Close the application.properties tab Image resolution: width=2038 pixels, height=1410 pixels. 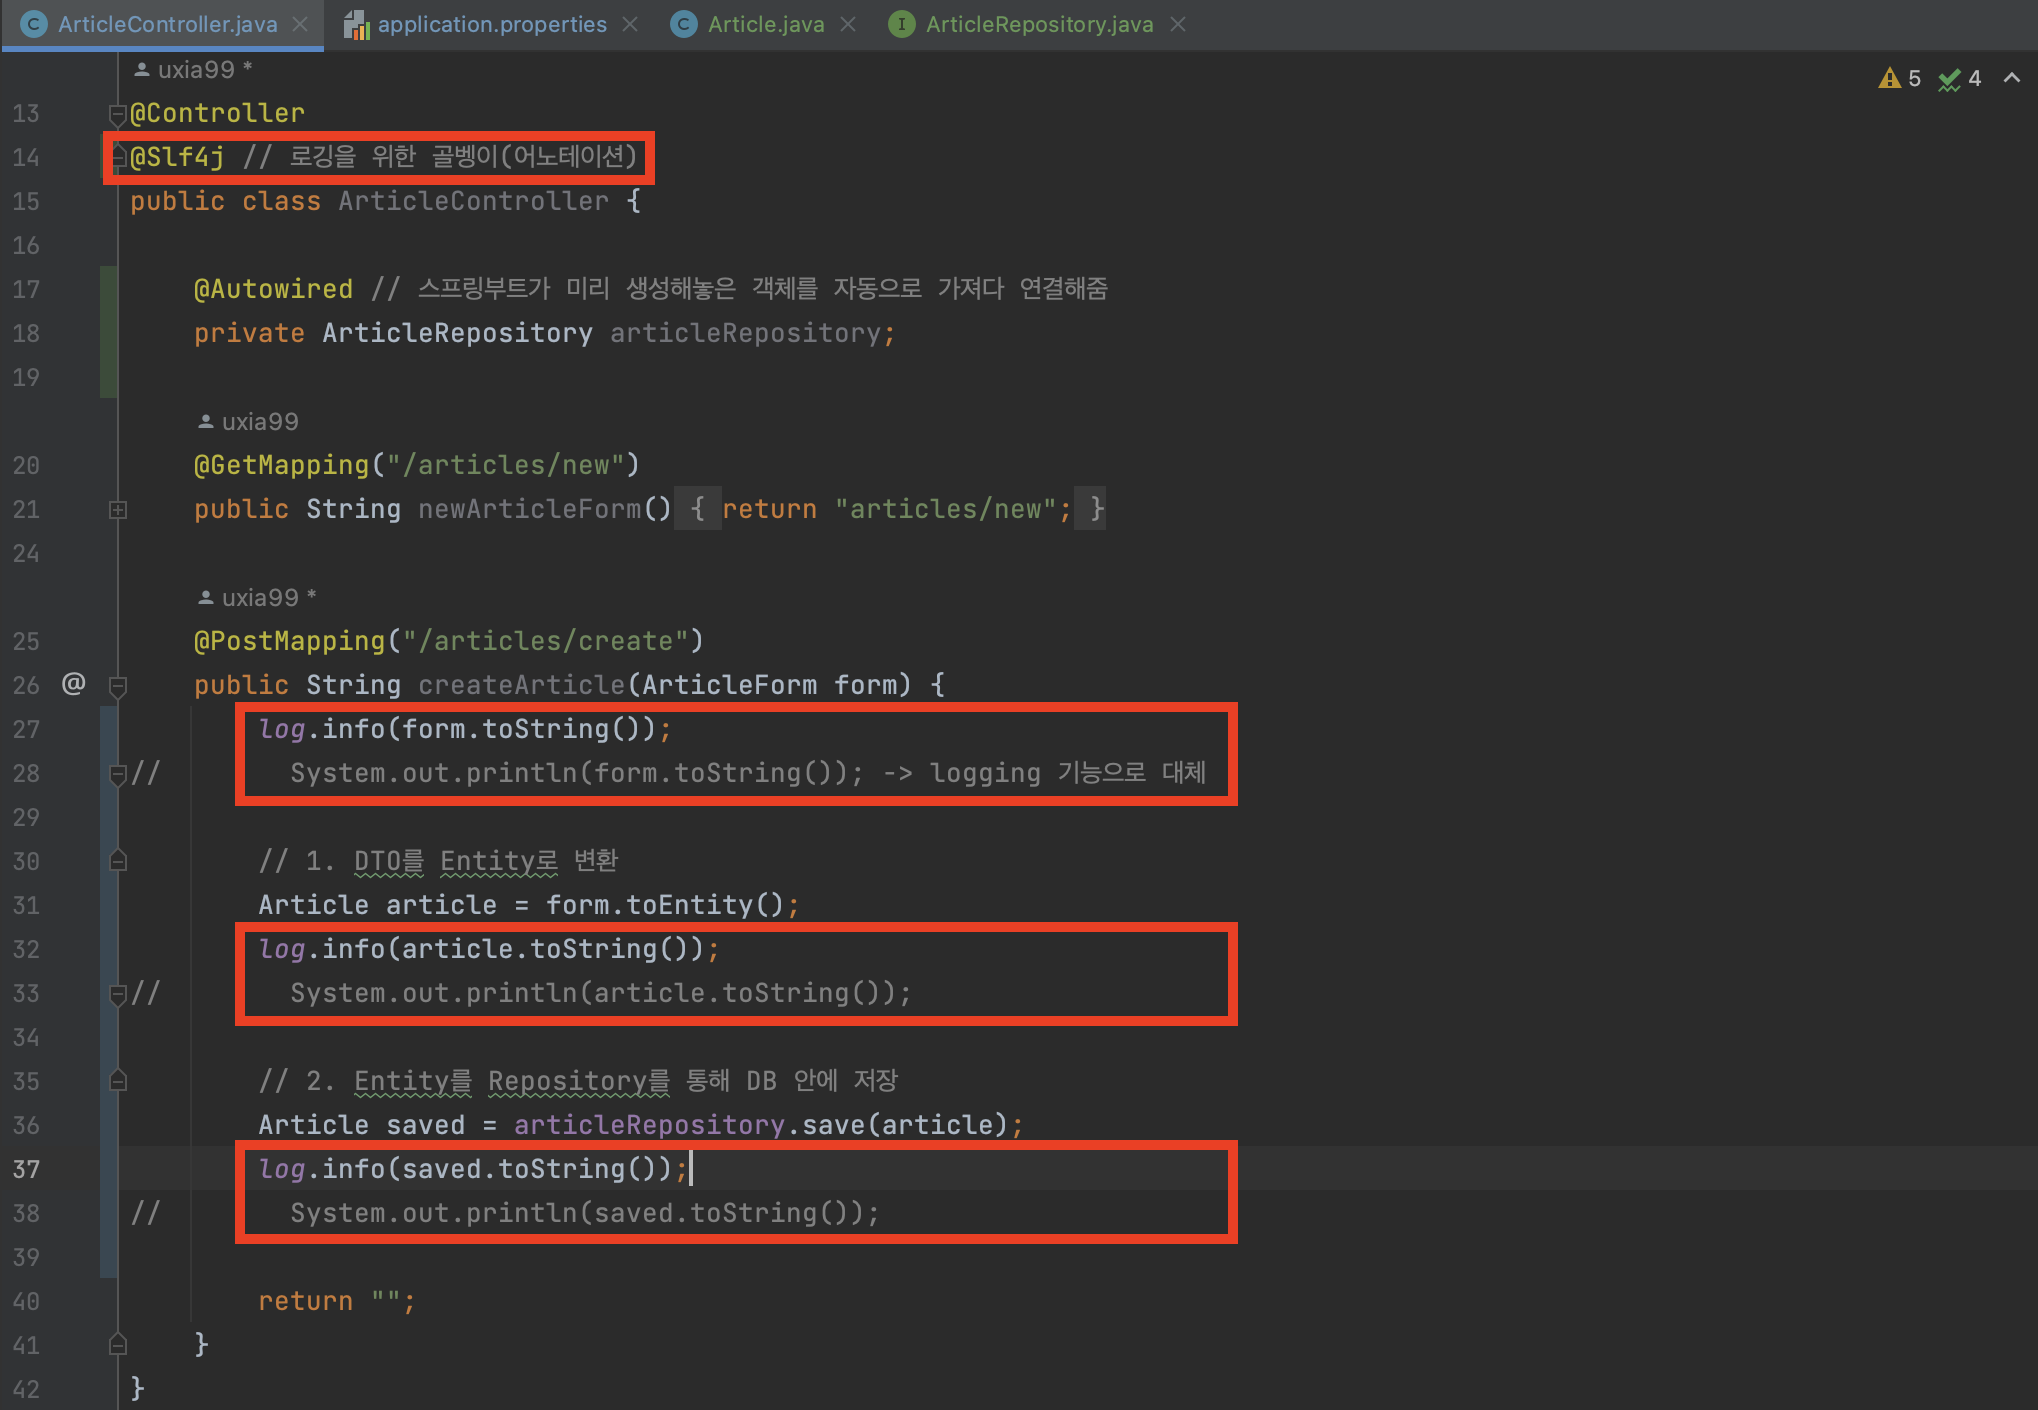[630, 24]
